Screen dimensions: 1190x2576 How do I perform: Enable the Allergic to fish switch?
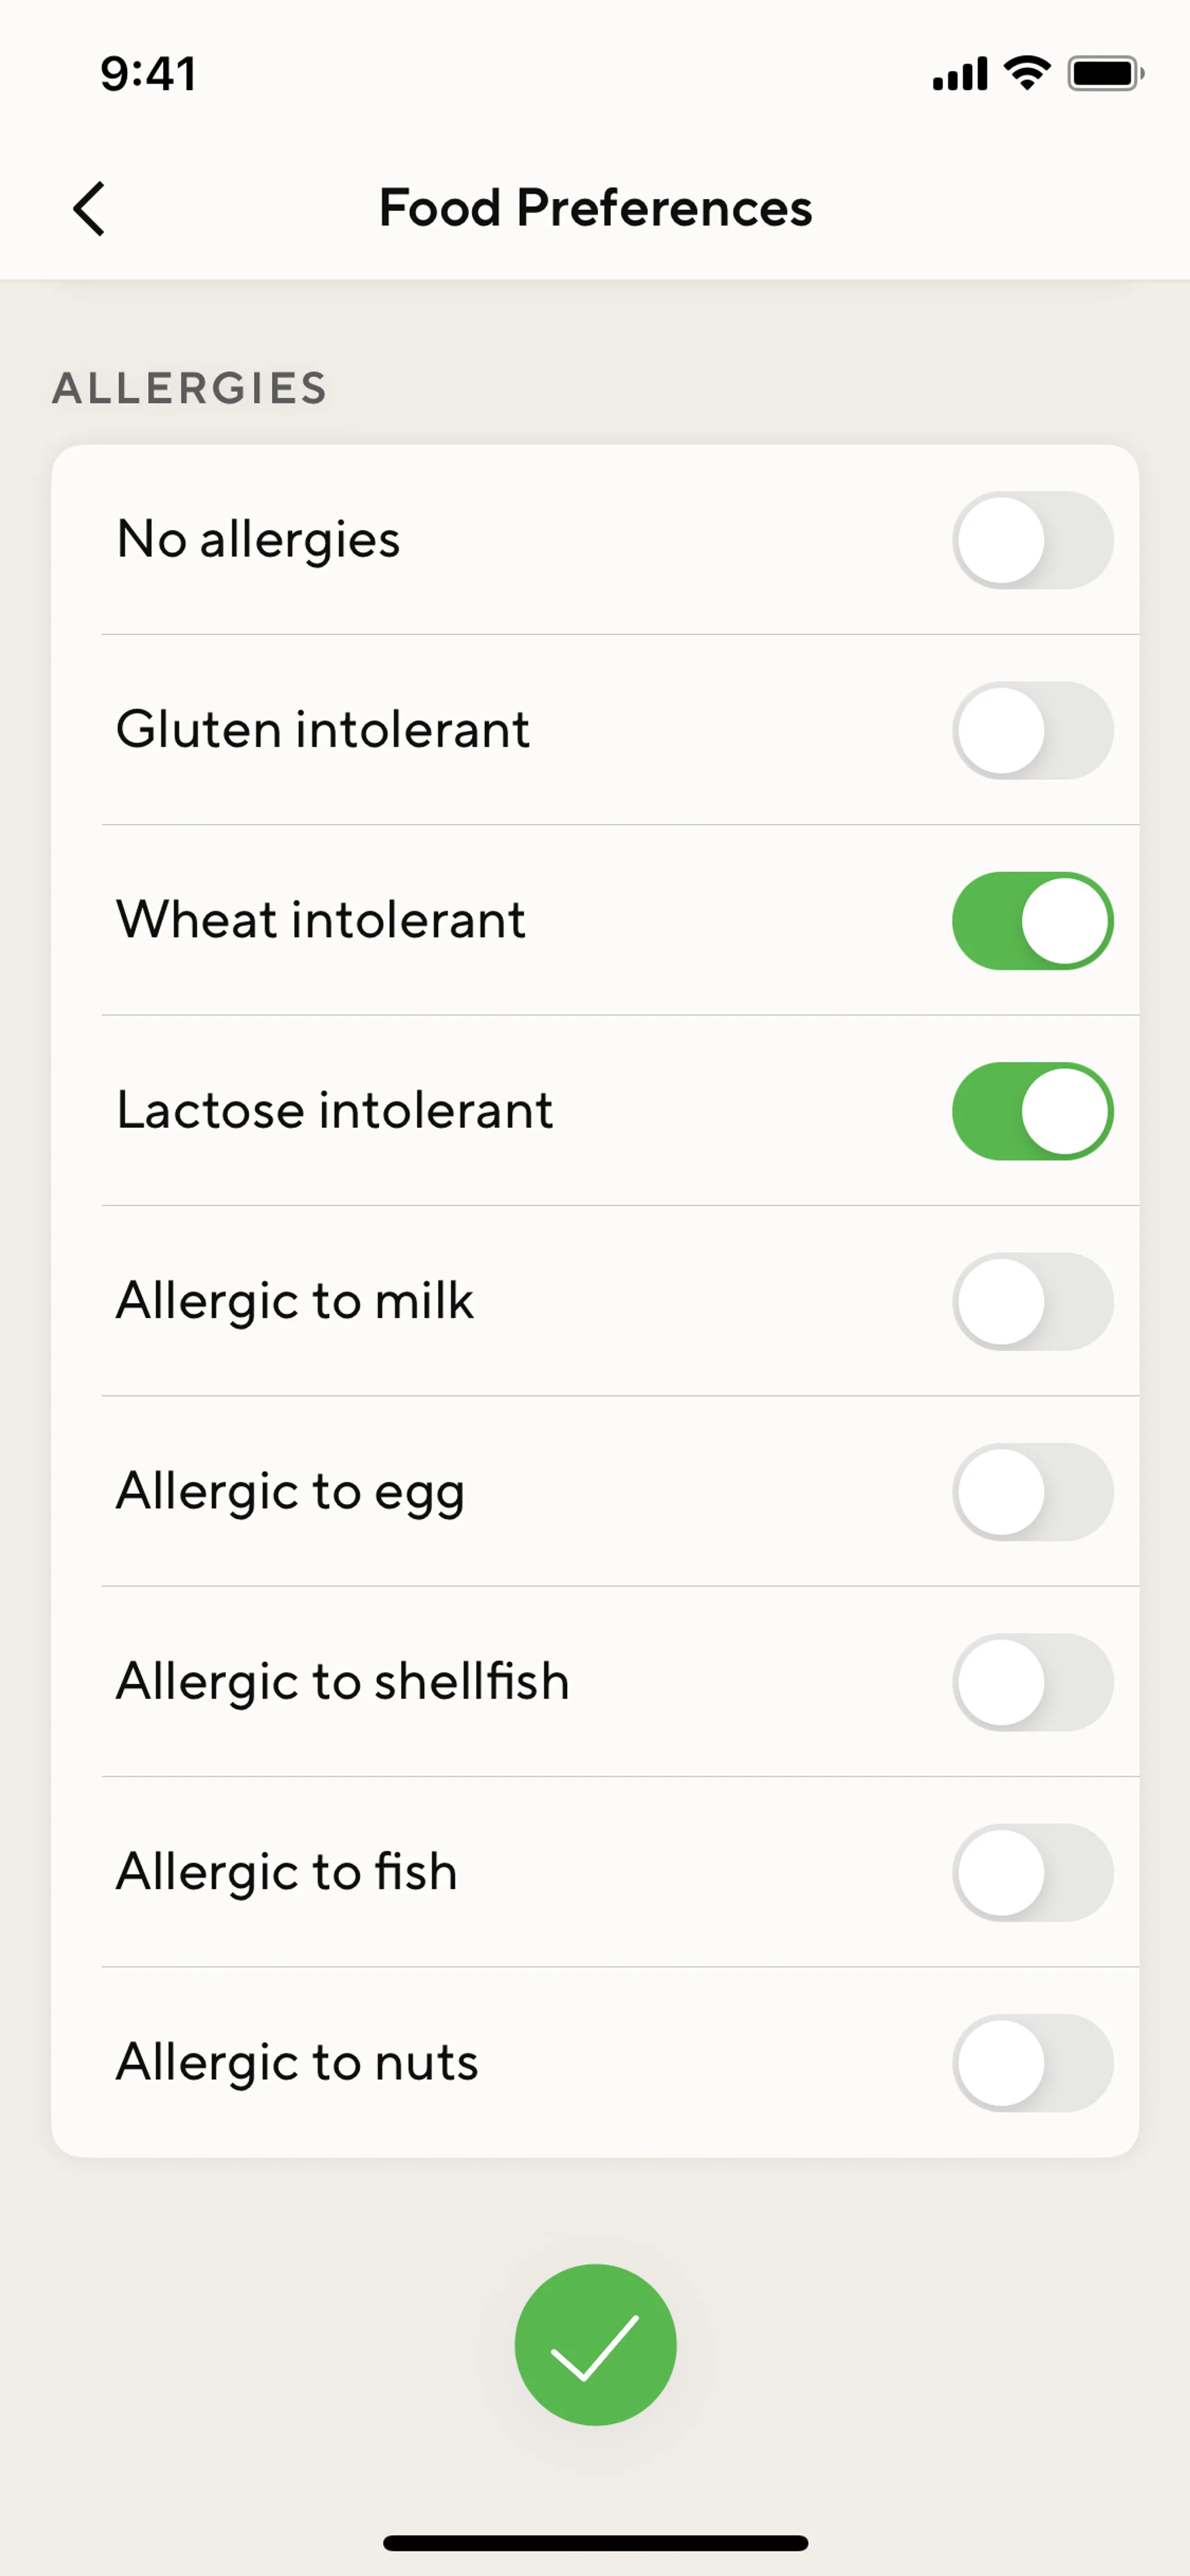1032,1872
